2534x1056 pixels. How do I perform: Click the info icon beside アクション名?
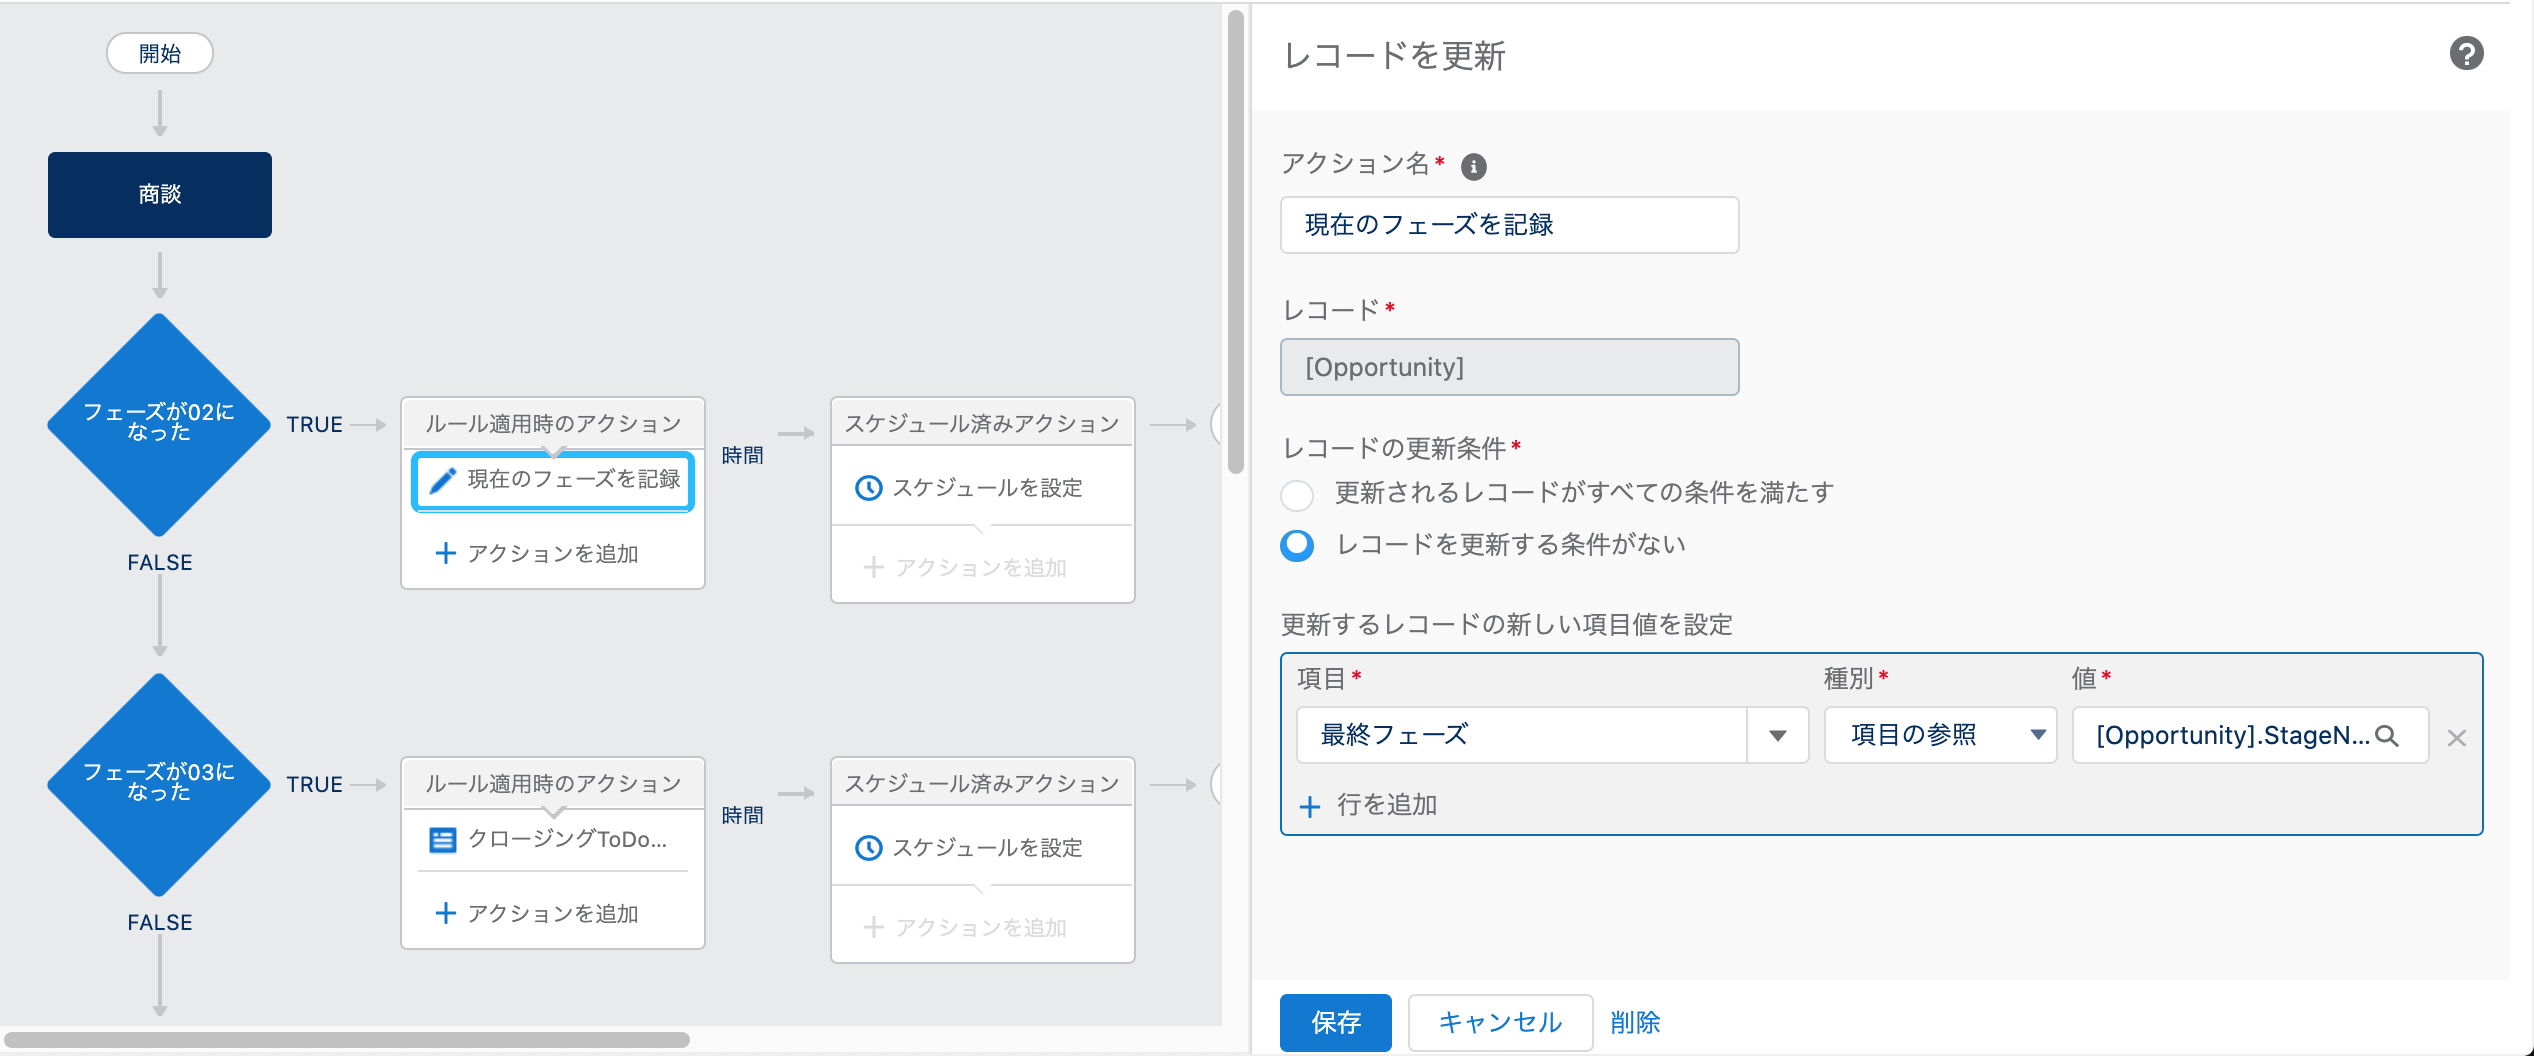click(x=1473, y=166)
